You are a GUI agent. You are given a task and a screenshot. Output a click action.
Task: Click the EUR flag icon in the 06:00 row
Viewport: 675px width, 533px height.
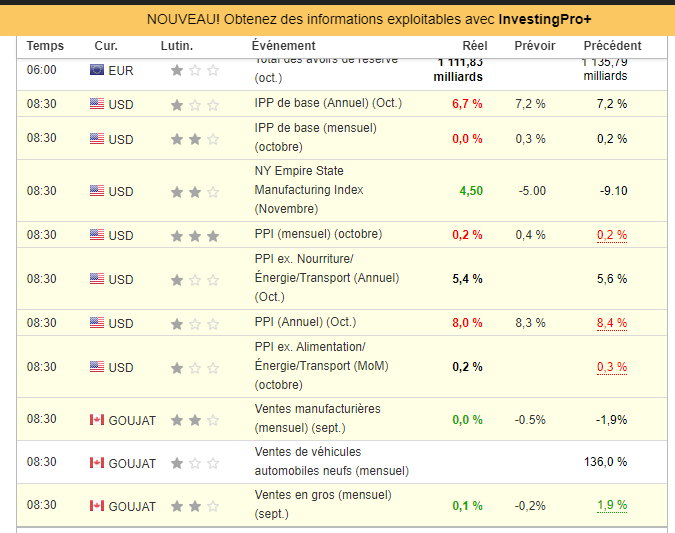pos(97,70)
